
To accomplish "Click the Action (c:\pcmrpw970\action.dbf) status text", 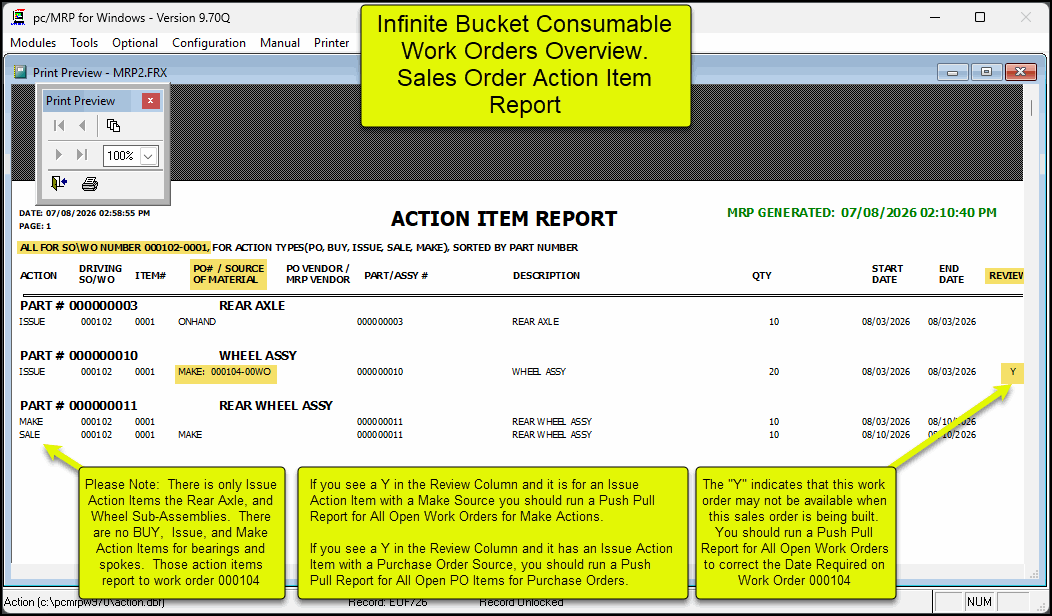I will (85, 602).
